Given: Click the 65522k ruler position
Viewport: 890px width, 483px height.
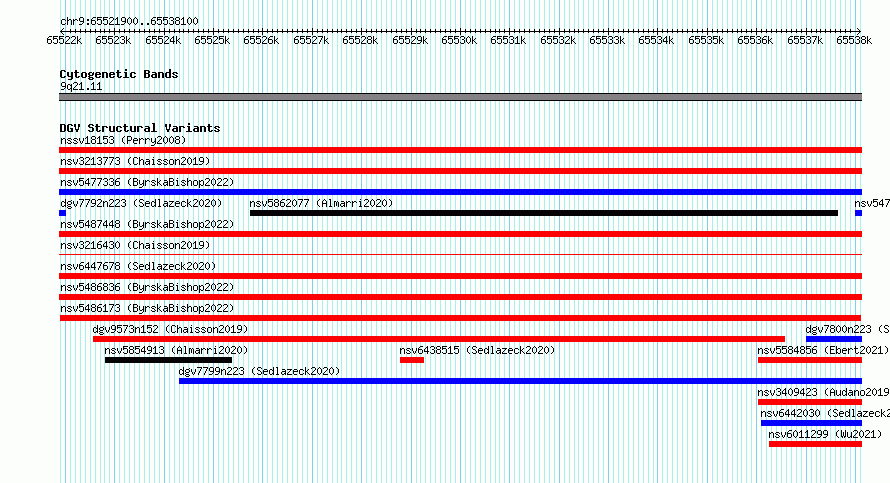Looking at the screenshot, I should (64, 40).
